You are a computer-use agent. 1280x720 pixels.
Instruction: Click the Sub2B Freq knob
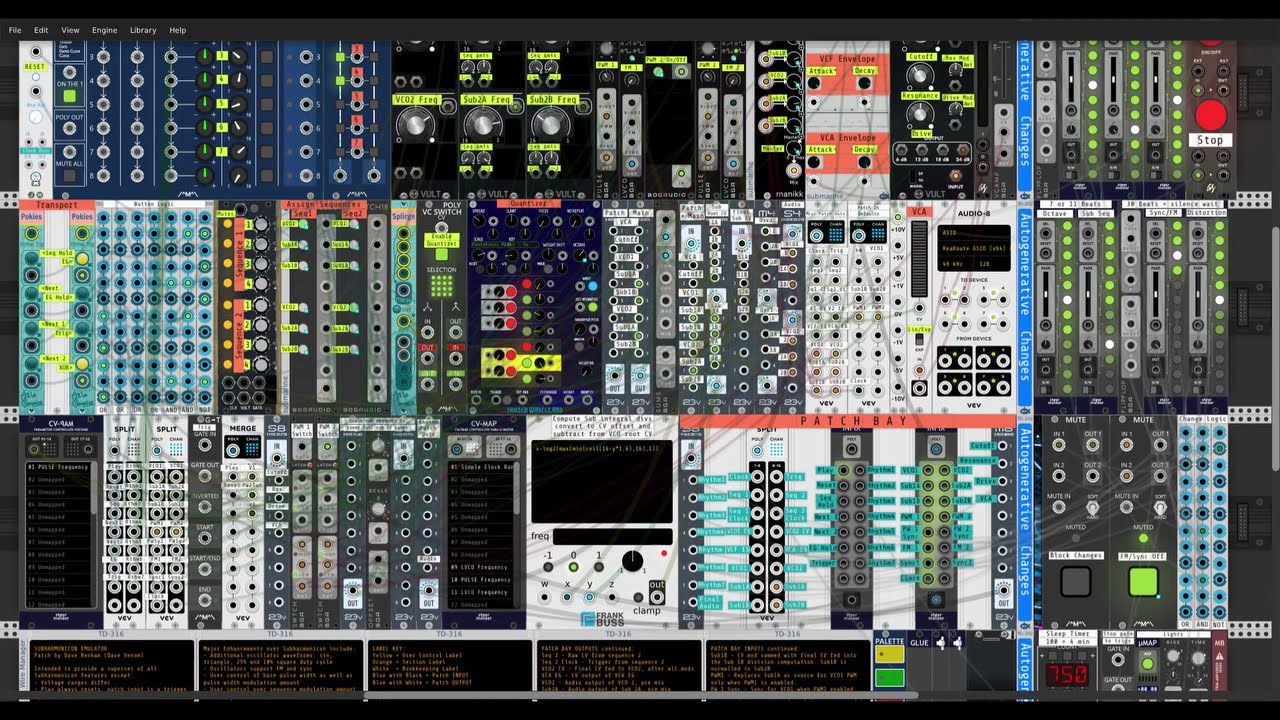click(x=549, y=123)
